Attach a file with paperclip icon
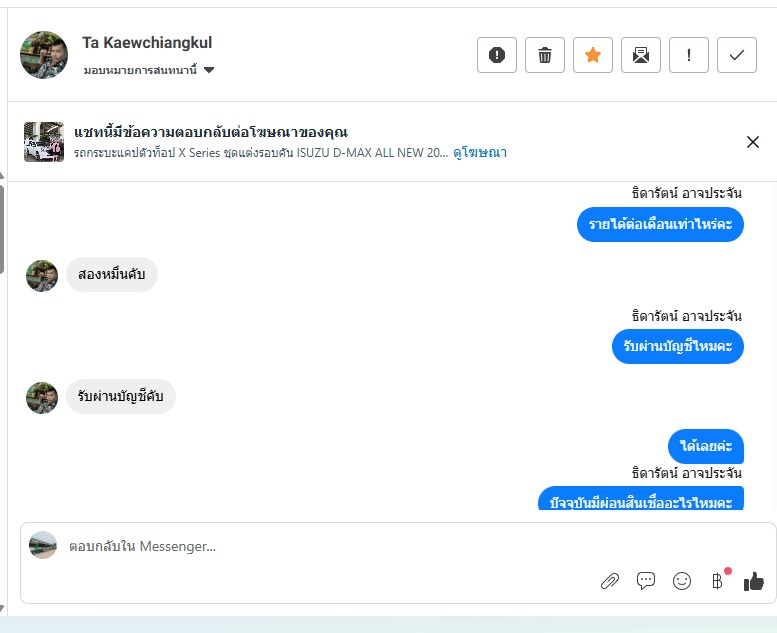Screen dimensions: 777x633 point(610,581)
